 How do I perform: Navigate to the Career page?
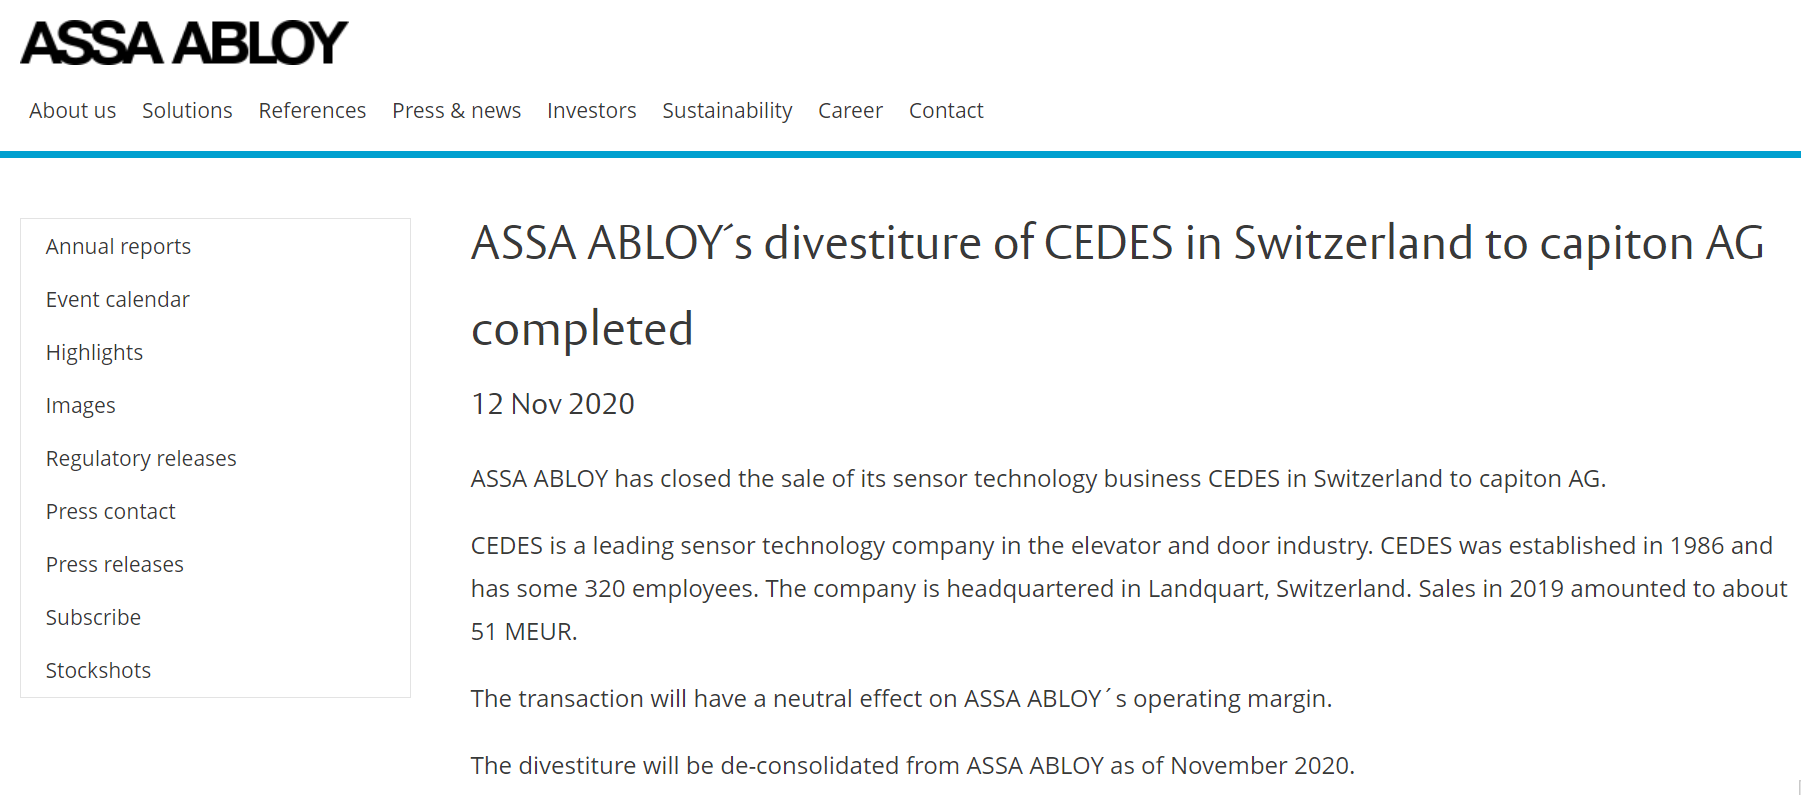(x=850, y=110)
